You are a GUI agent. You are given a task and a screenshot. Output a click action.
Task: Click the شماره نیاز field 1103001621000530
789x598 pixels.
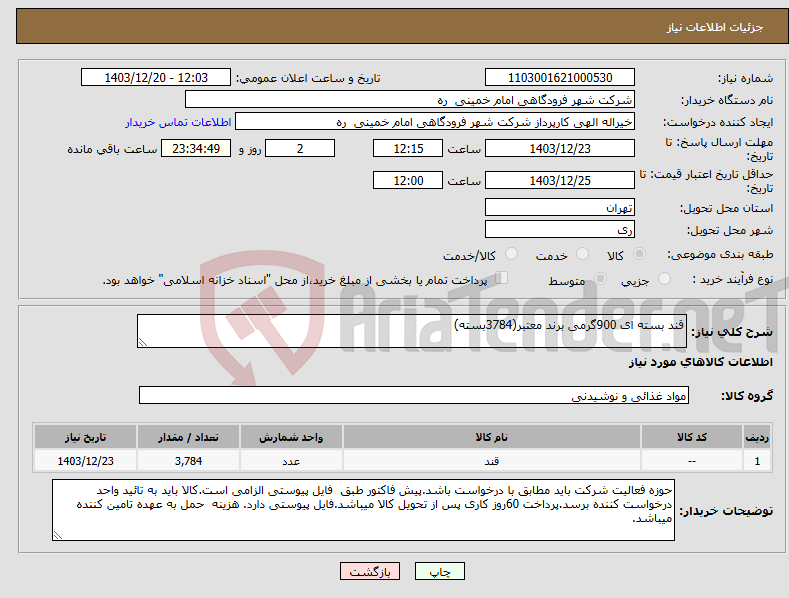click(560, 78)
